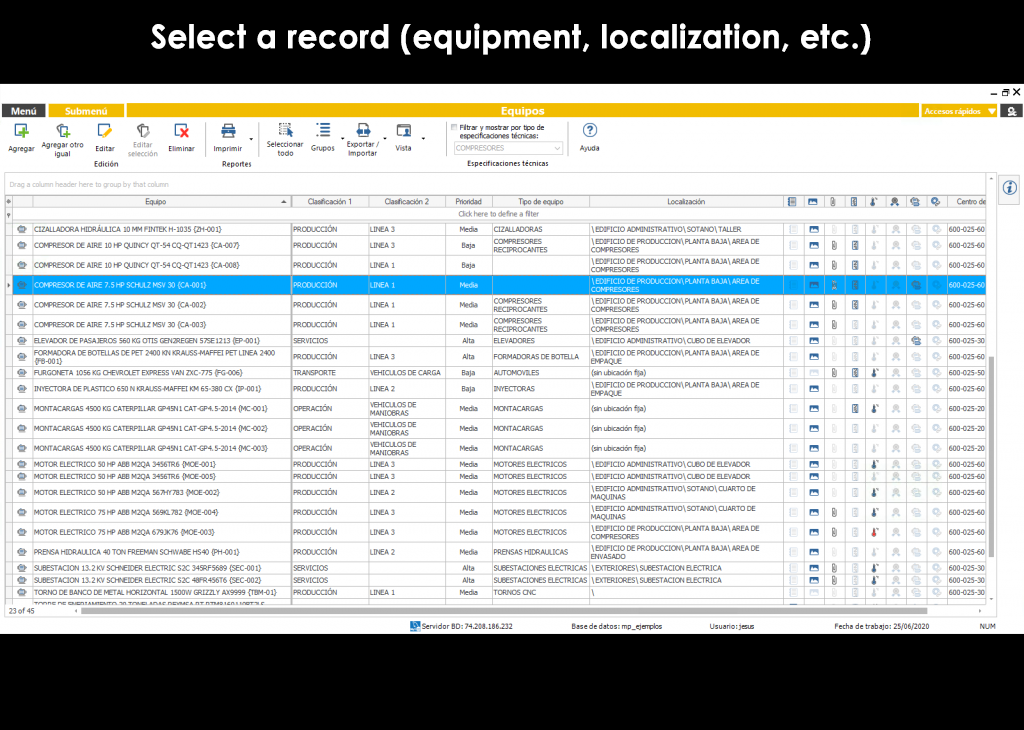Screen dimensions: 1024x730
Task: Click paperclip icon in COMPRESOR CA-007 row
Action: coord(834,246)
